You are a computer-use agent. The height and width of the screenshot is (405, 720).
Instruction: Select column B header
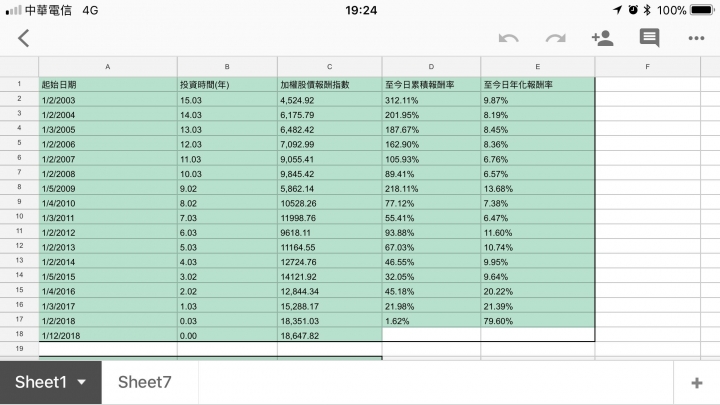click(x=227, y=67)
